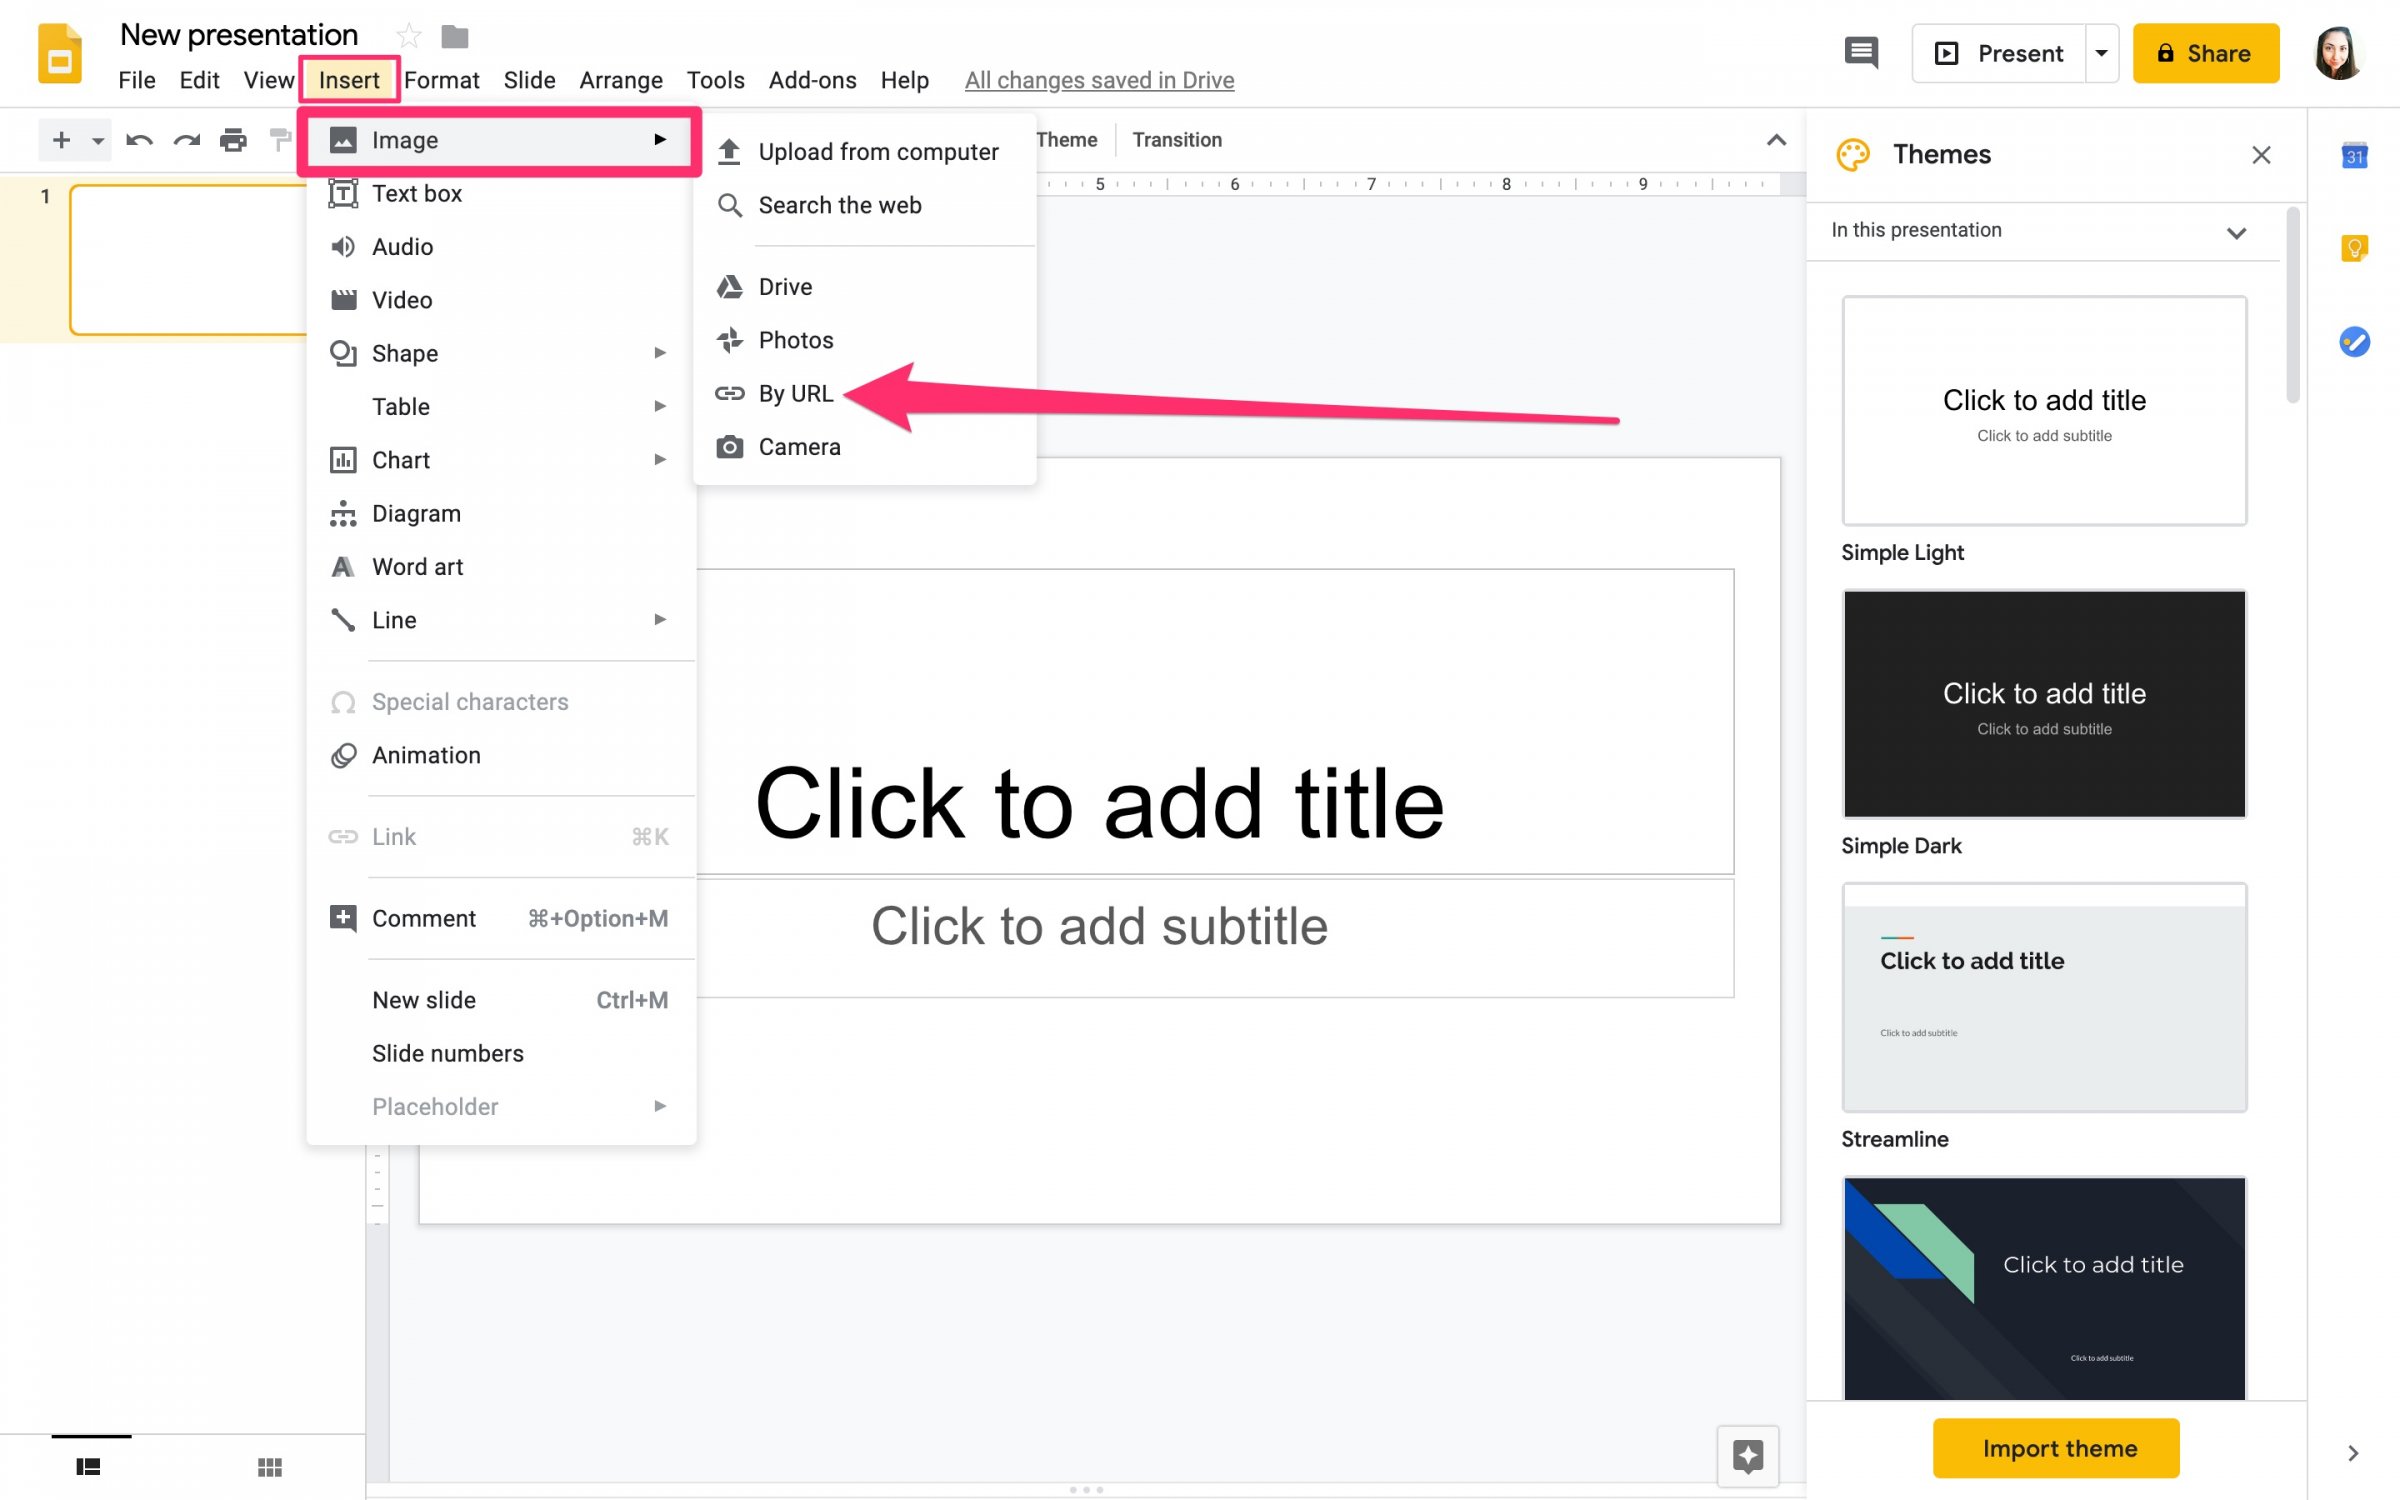
Task: Click the Add comment icon in toolbar
Action: pyautogui.click(x=1861, y=54)
